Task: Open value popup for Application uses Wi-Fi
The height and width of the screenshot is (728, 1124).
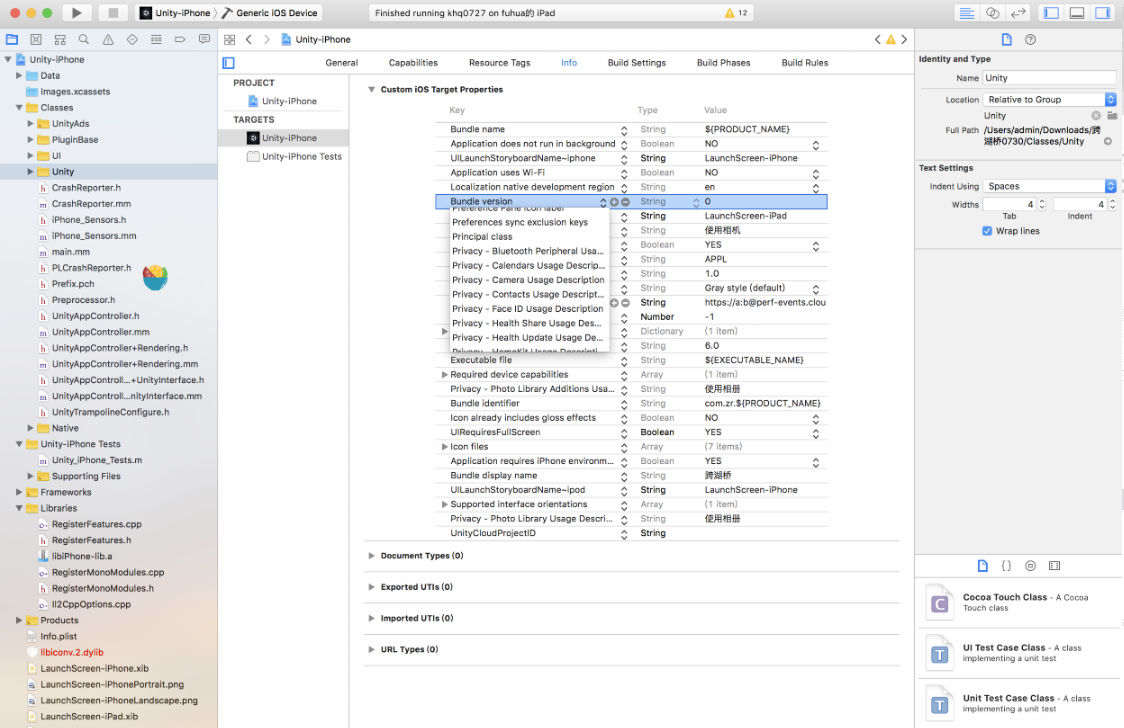Action: [816, 173]
